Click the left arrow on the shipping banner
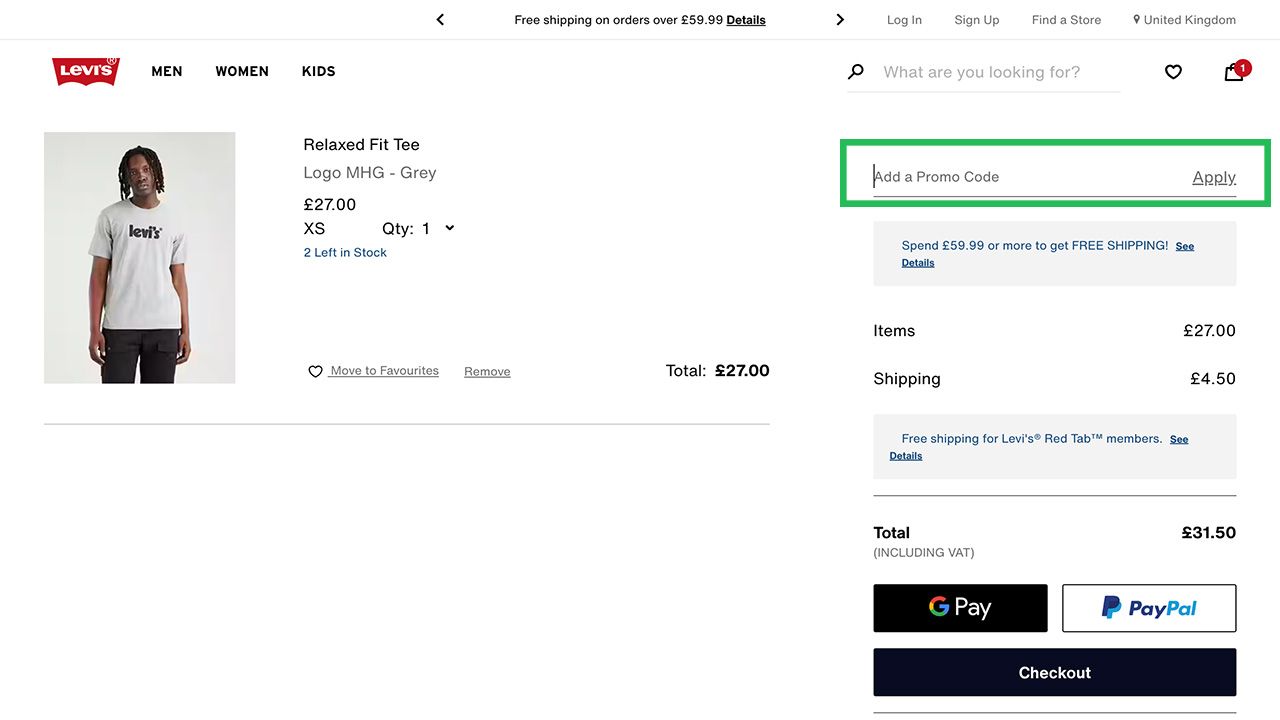1280x720 pixels. [439, 19]
